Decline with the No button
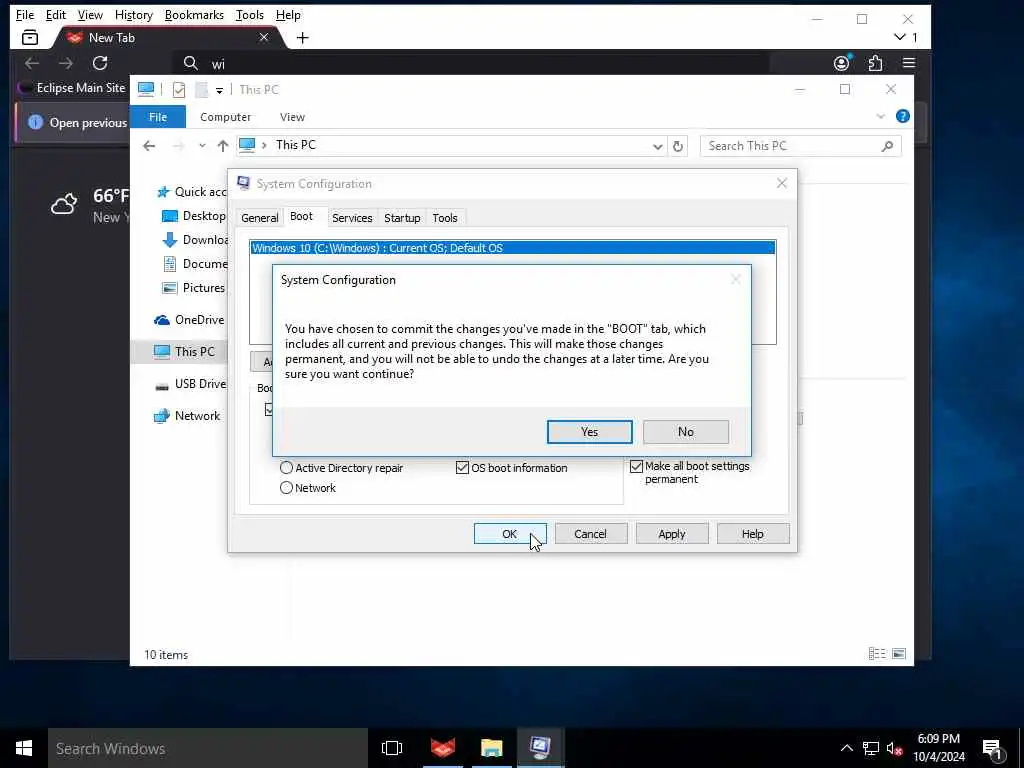 tap(685, 432)
